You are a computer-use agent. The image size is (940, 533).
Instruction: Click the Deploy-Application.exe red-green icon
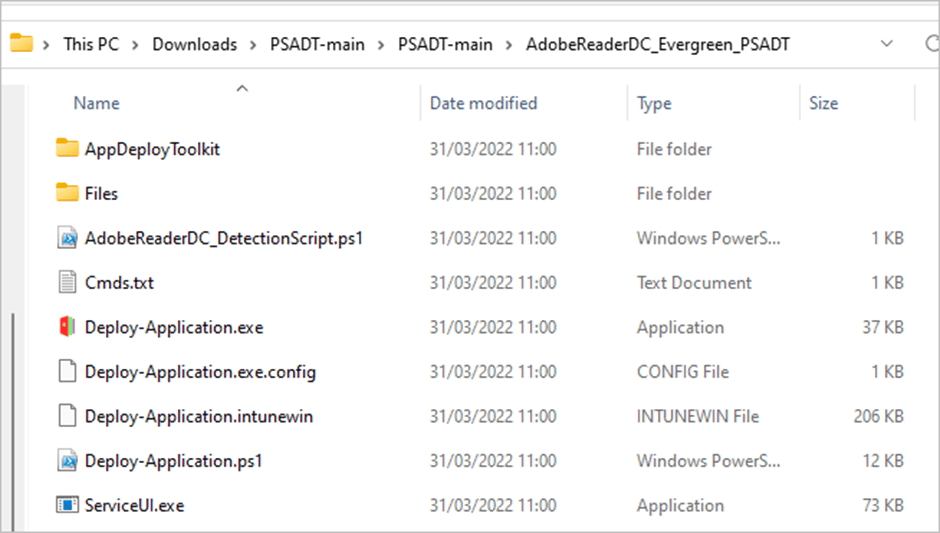click(67, 327)
